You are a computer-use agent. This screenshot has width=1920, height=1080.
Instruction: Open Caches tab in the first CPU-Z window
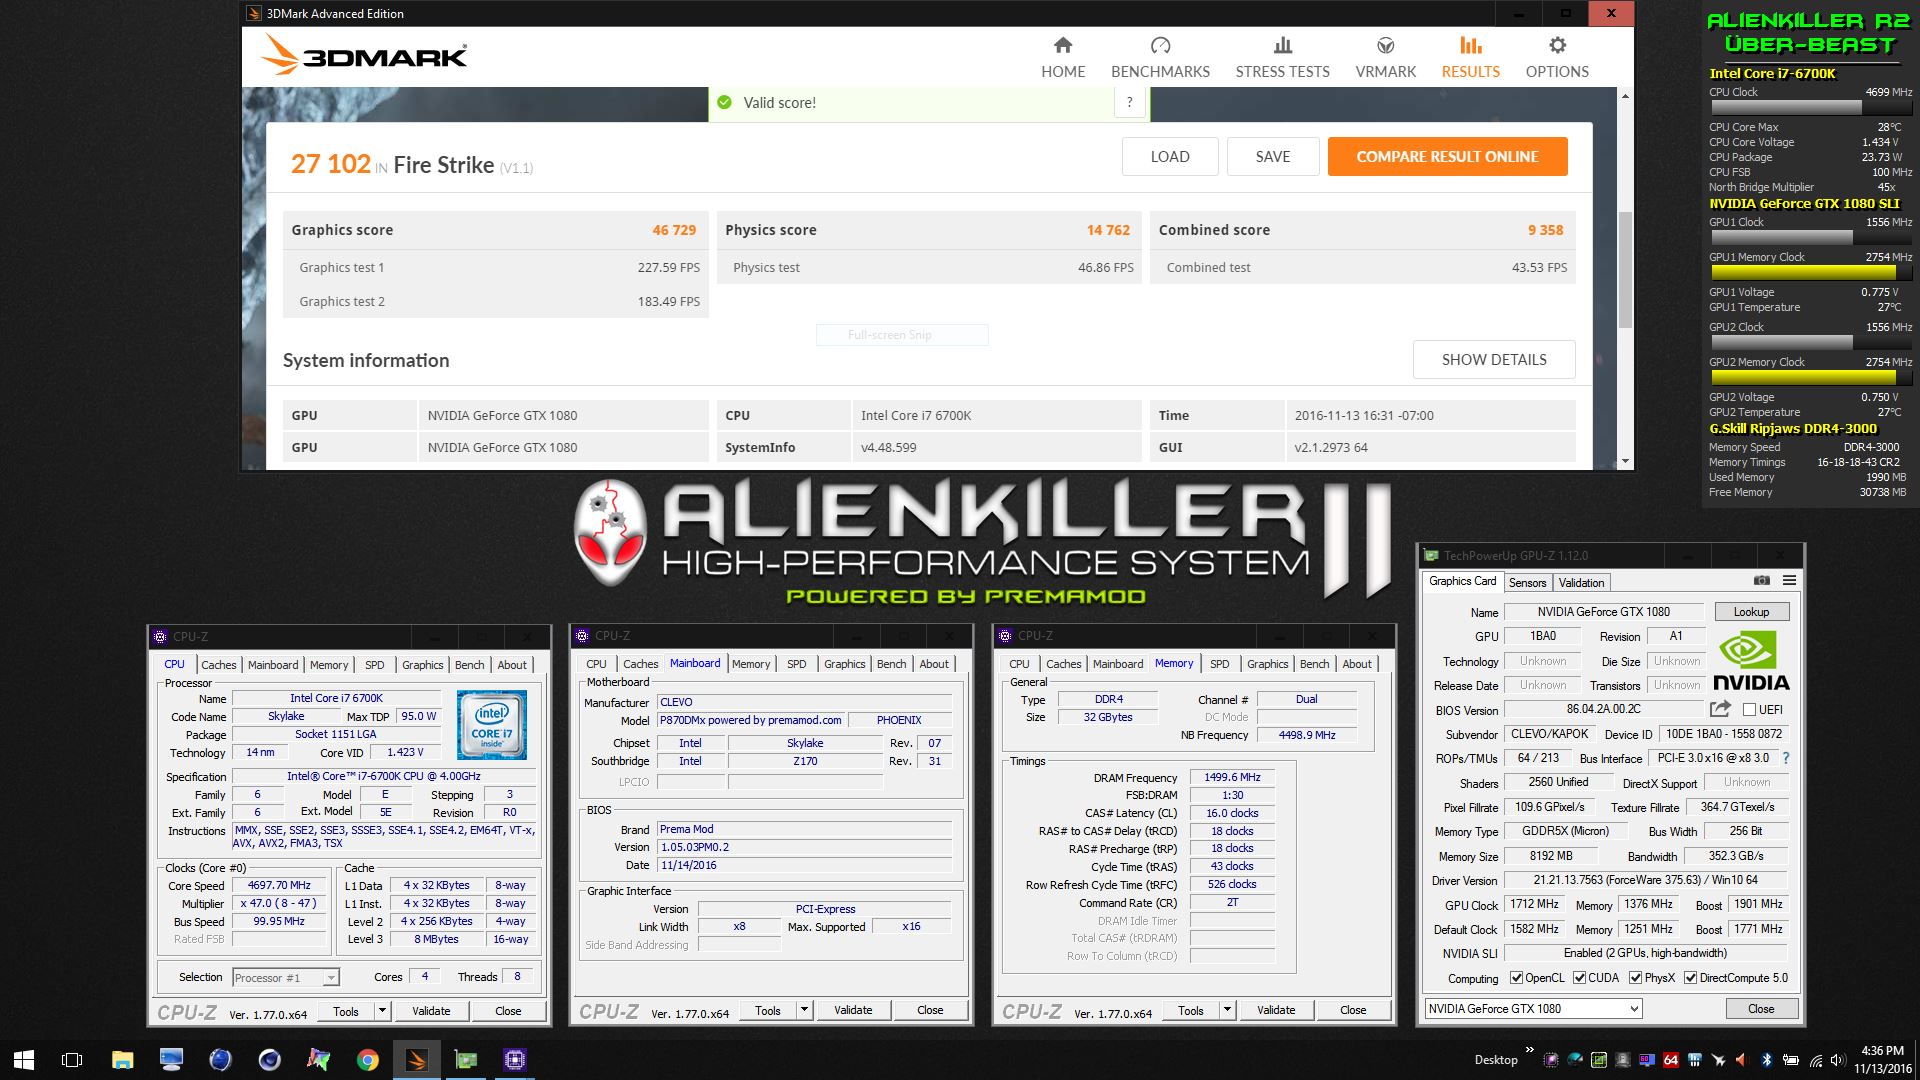pyautogui.click(x=218, y=665)
